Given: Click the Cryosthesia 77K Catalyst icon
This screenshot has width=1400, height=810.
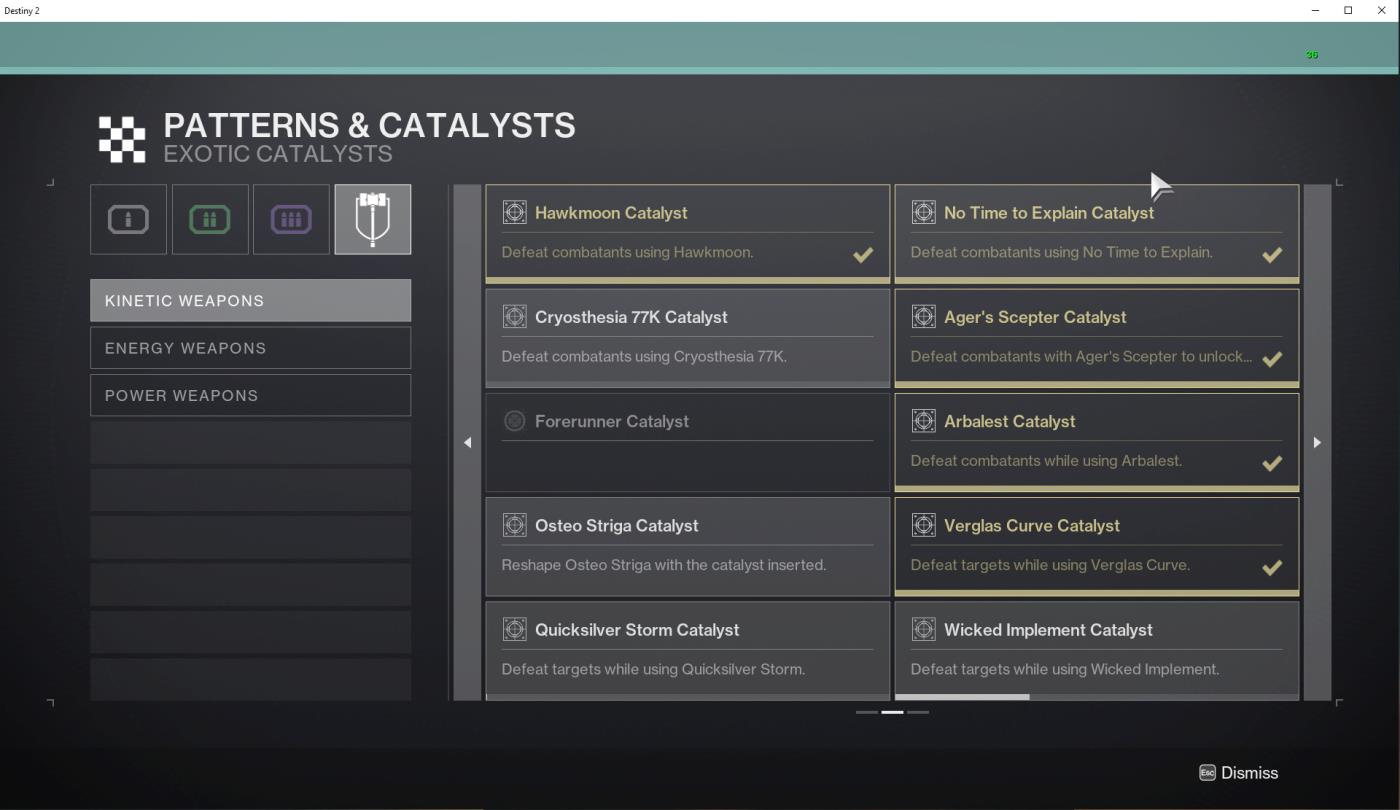Looking at the screenshot, I should tap(514, 317).
